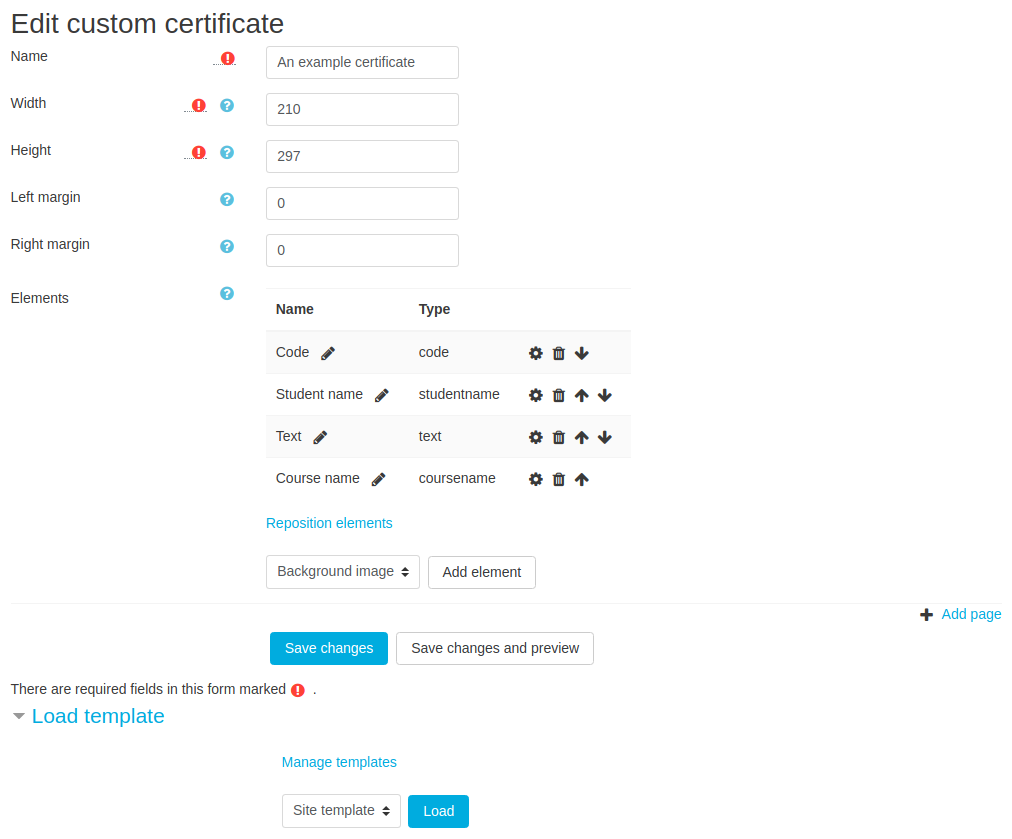1012x839 pixels.
Task: Open help for the Width field
Action: tap(227, 105)
